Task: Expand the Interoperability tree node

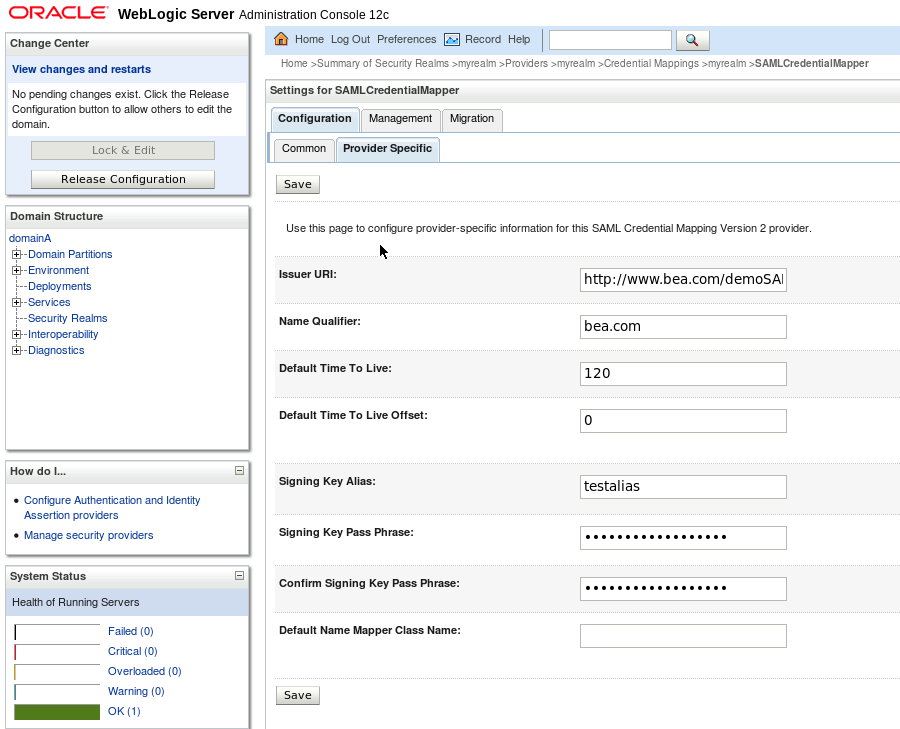Action: 15,334
